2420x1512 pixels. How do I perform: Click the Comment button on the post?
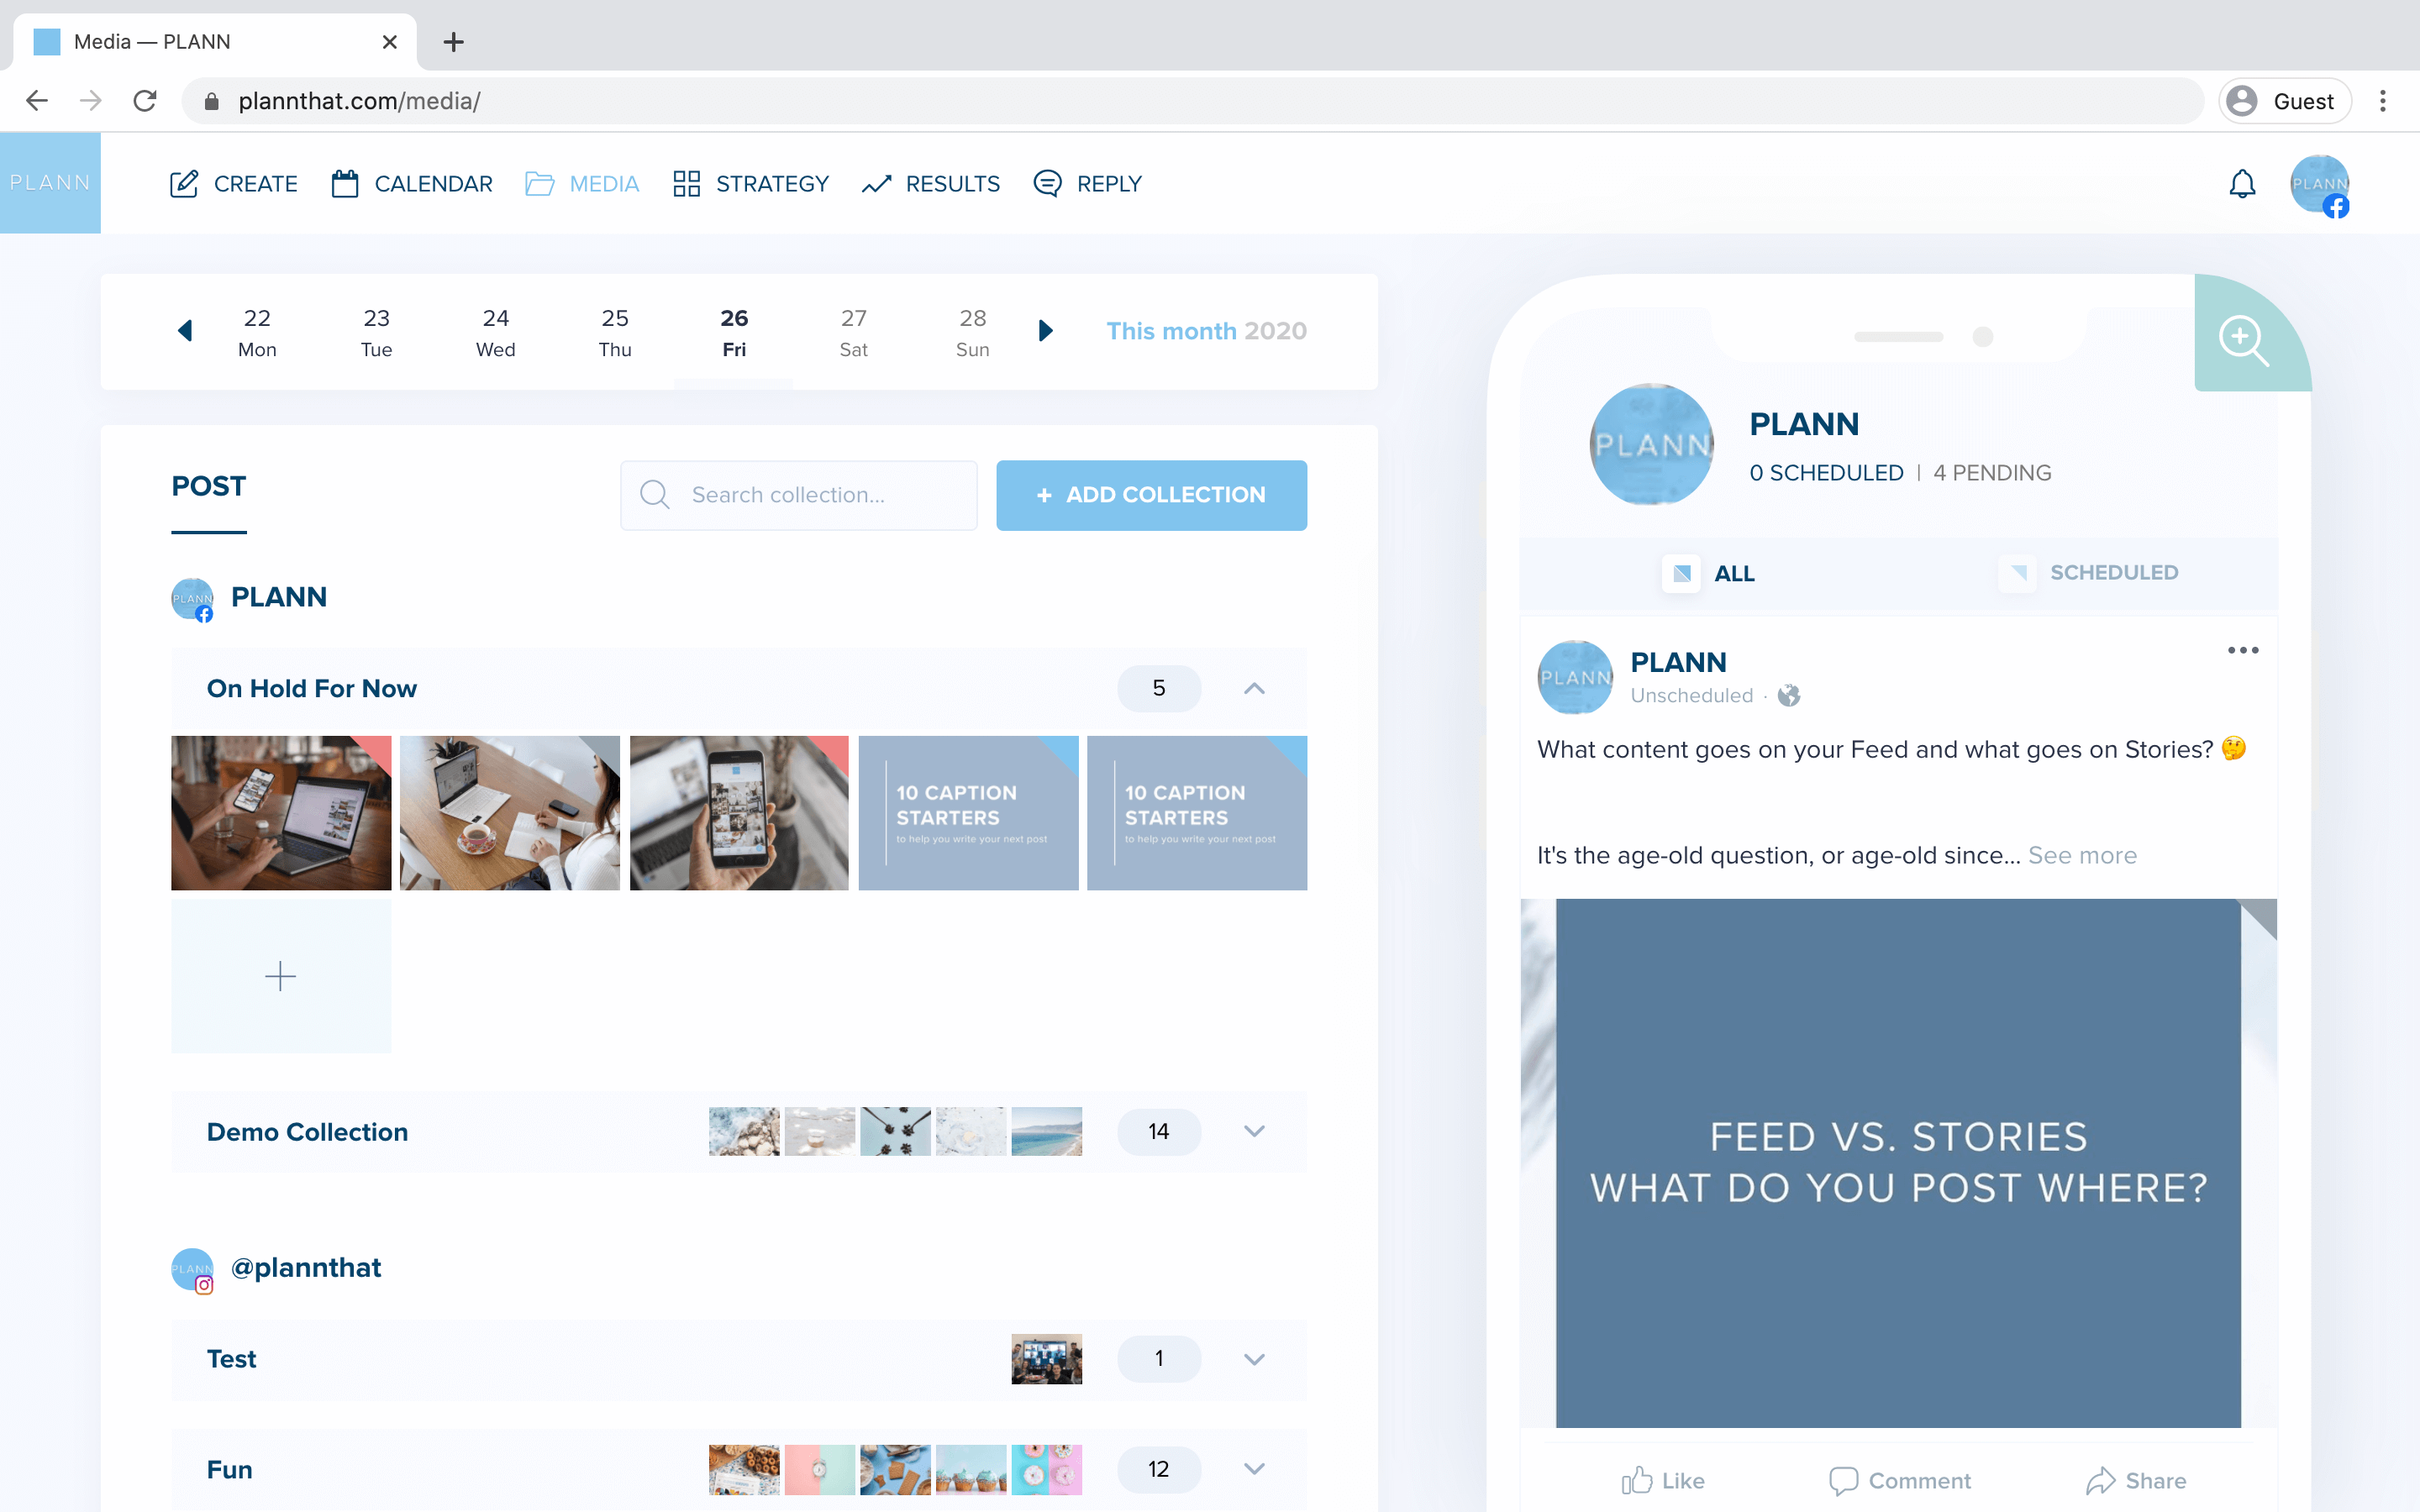(1899, 1481)
